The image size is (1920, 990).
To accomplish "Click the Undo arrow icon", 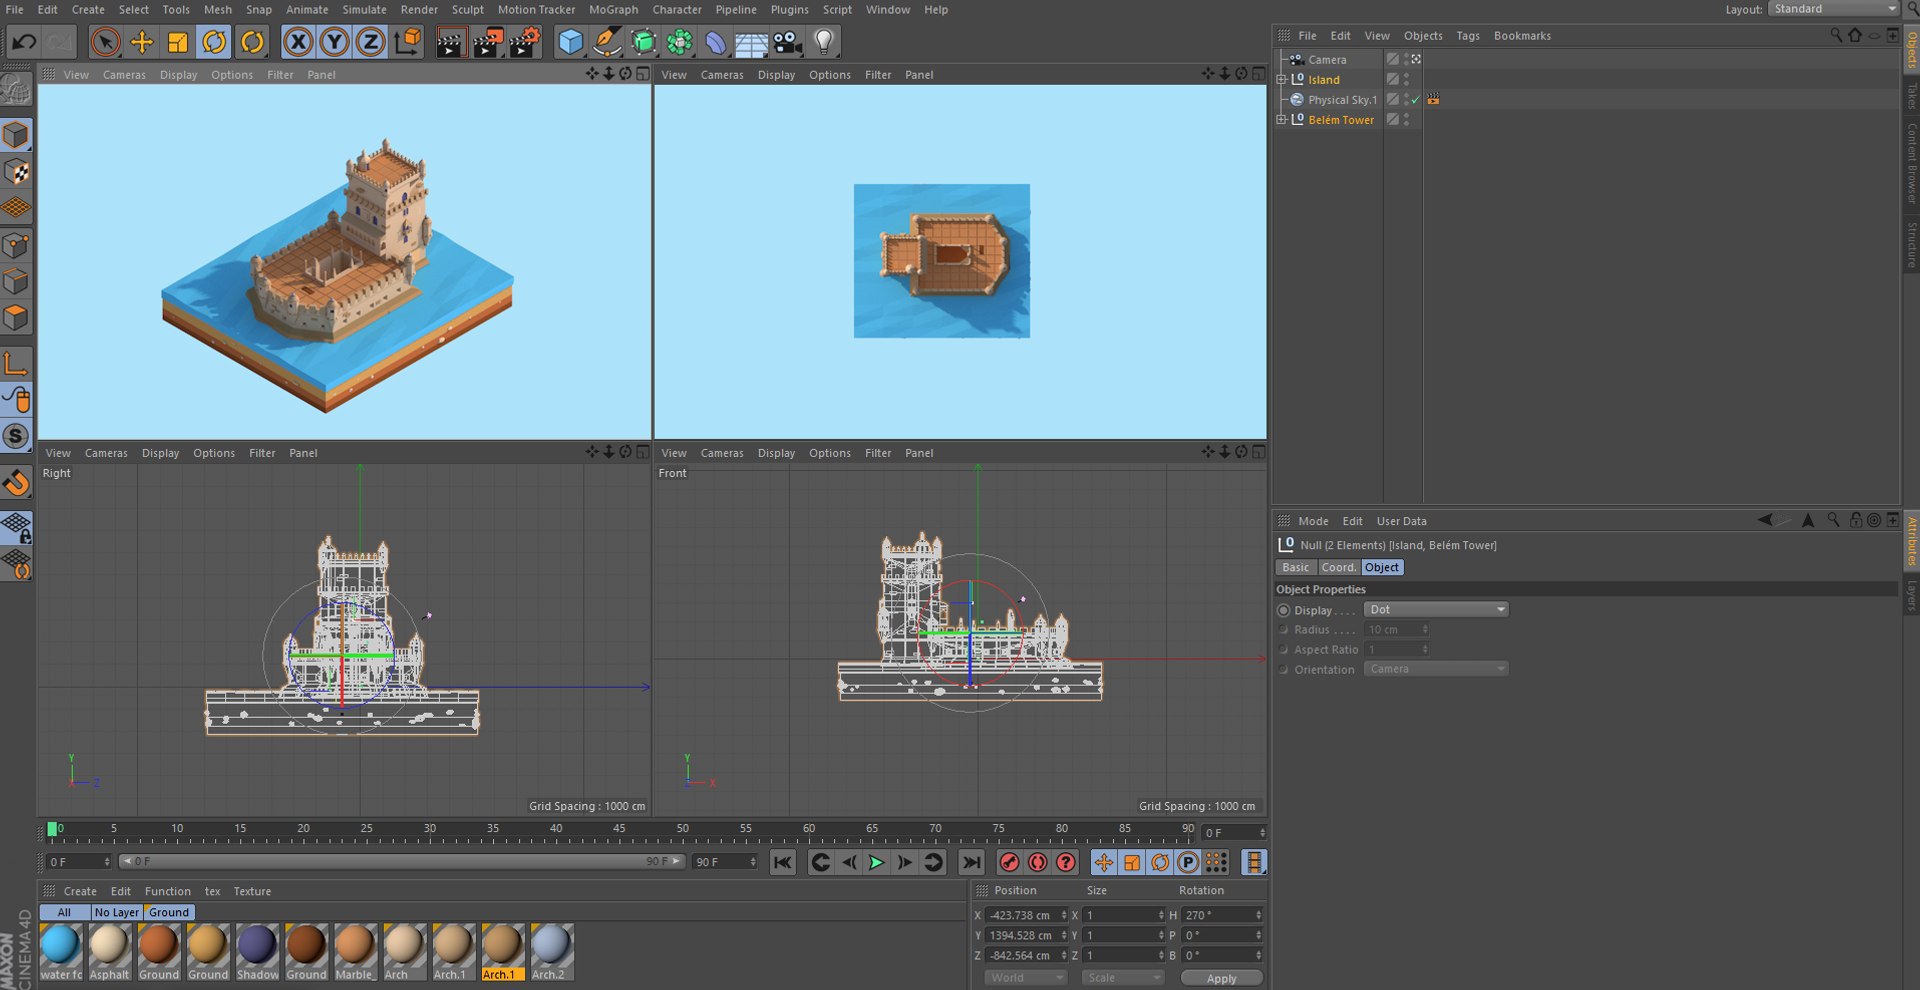I will point(24,42).
